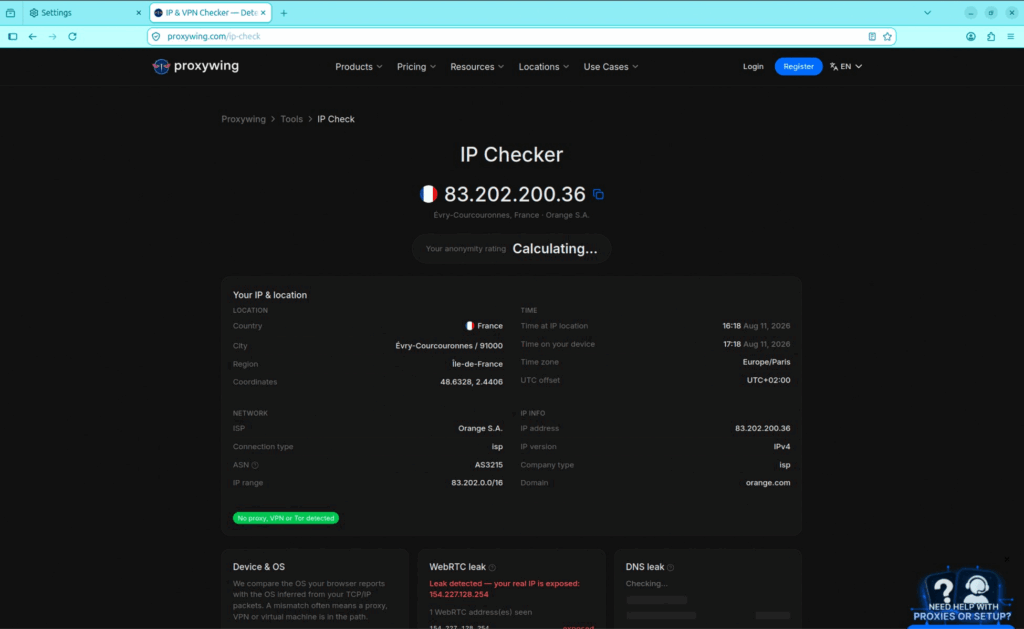Screen dimensions: 1024x629
Task: Open the EN language selector
Action: click(846, 67)
